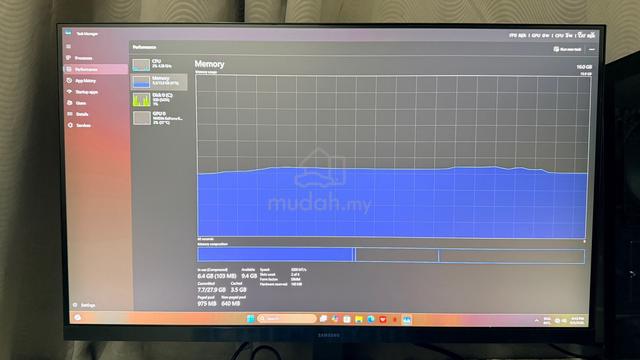640x360 pixels.
Task: Click the Settings gear icon in the bottom-left of Task Manager
Action: [x=75, y=305]
